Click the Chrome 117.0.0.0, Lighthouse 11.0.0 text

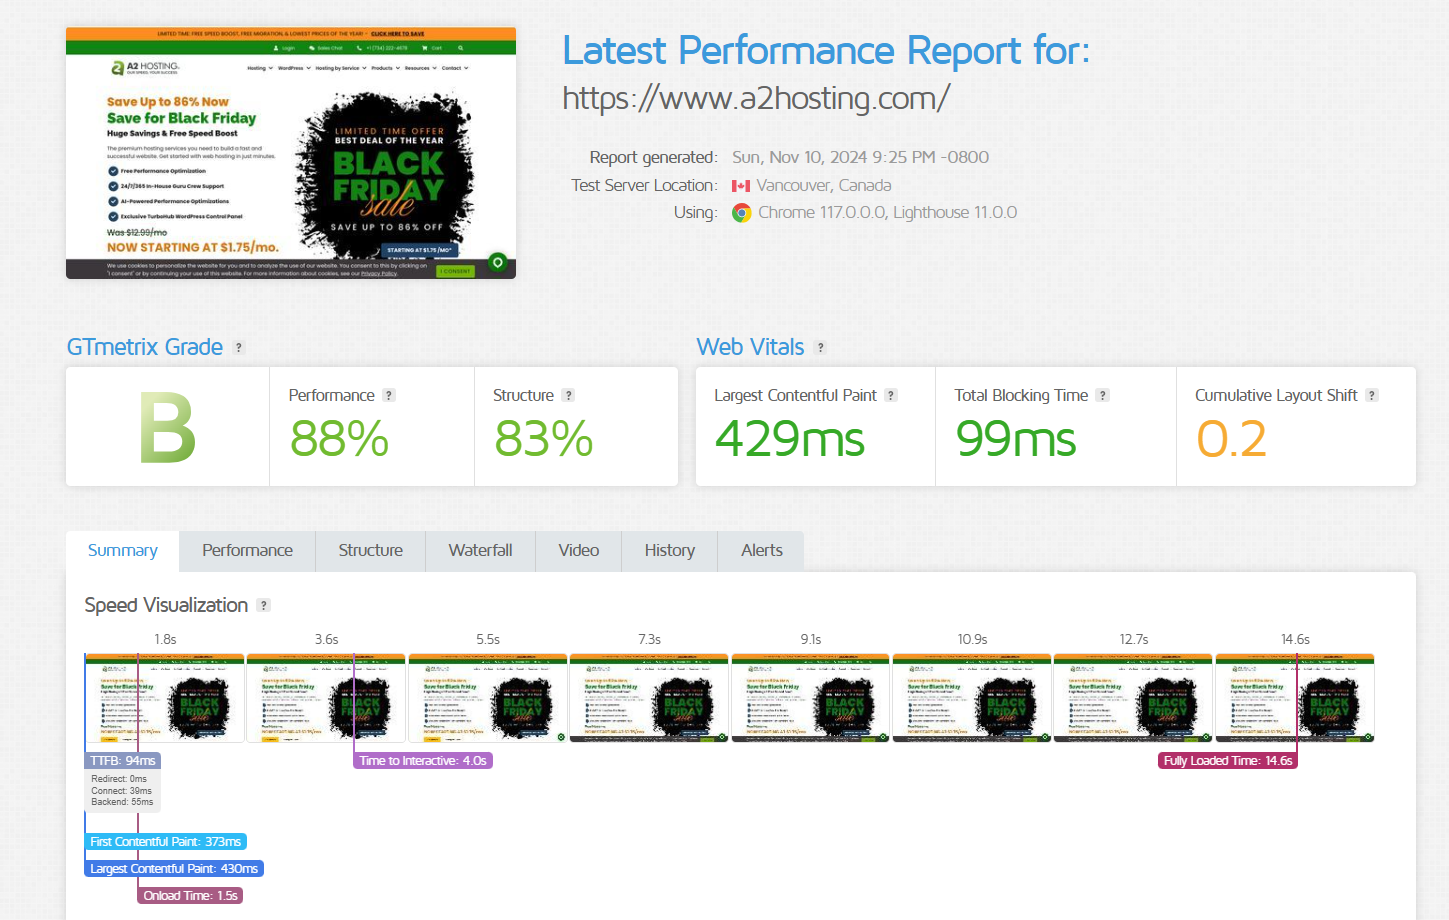tap(887, 213)
